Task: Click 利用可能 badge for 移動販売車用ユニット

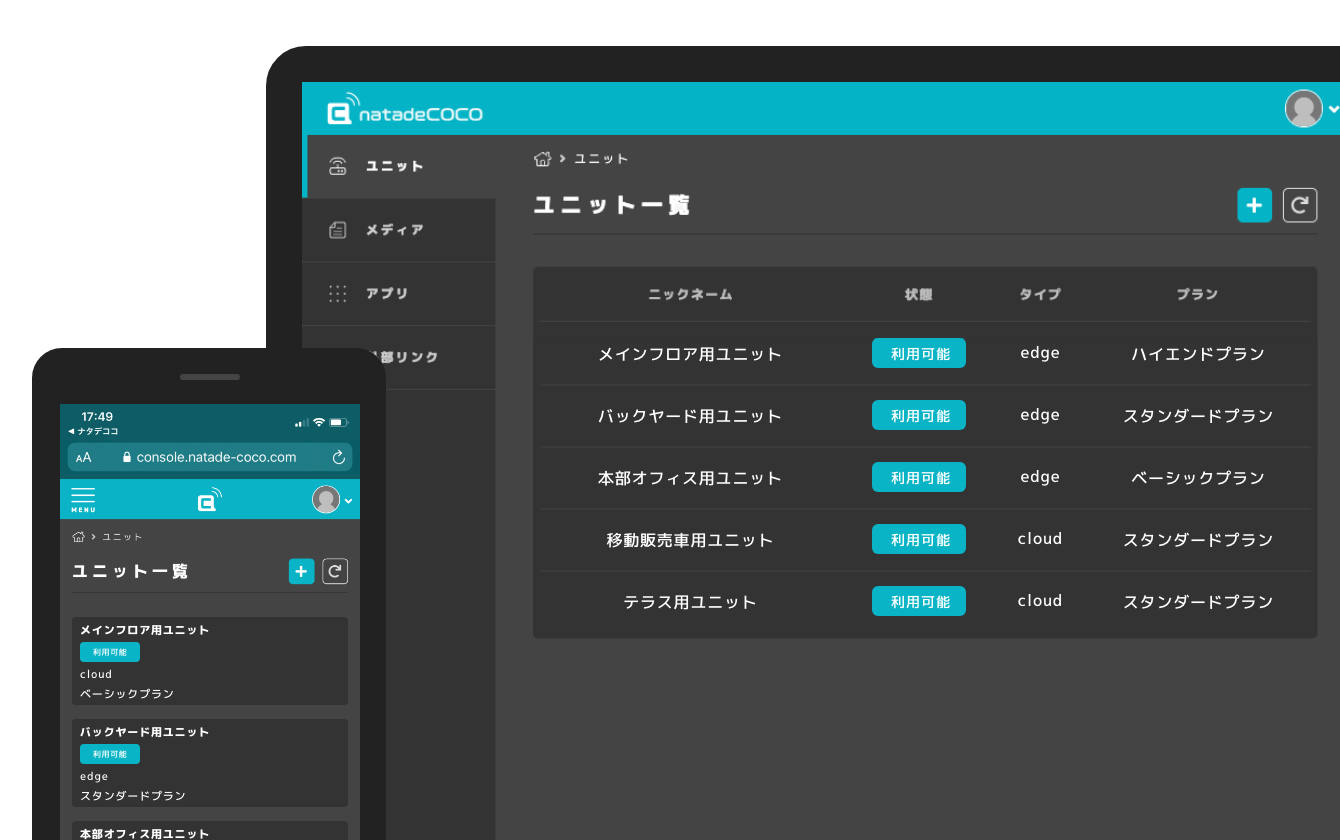Action: pos(919,539)
